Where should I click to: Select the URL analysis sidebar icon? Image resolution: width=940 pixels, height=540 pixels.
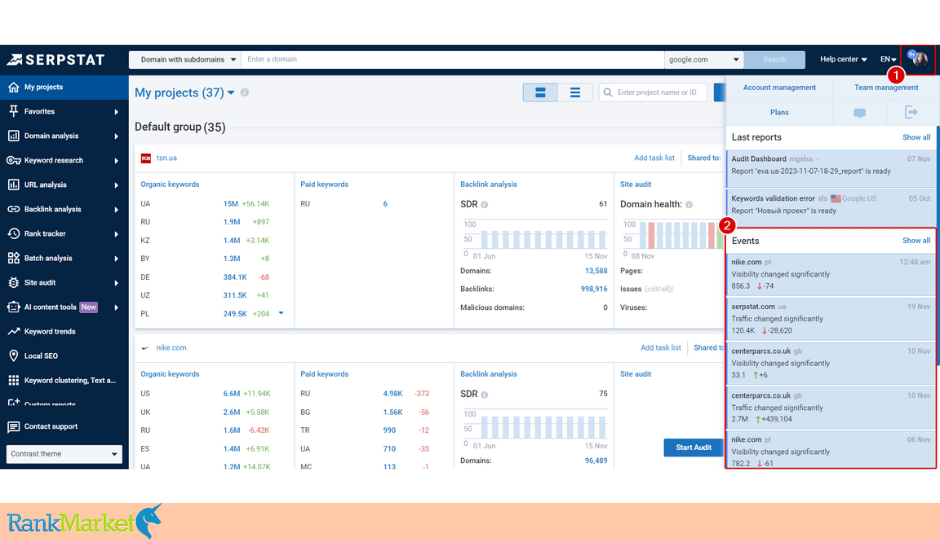13,185
